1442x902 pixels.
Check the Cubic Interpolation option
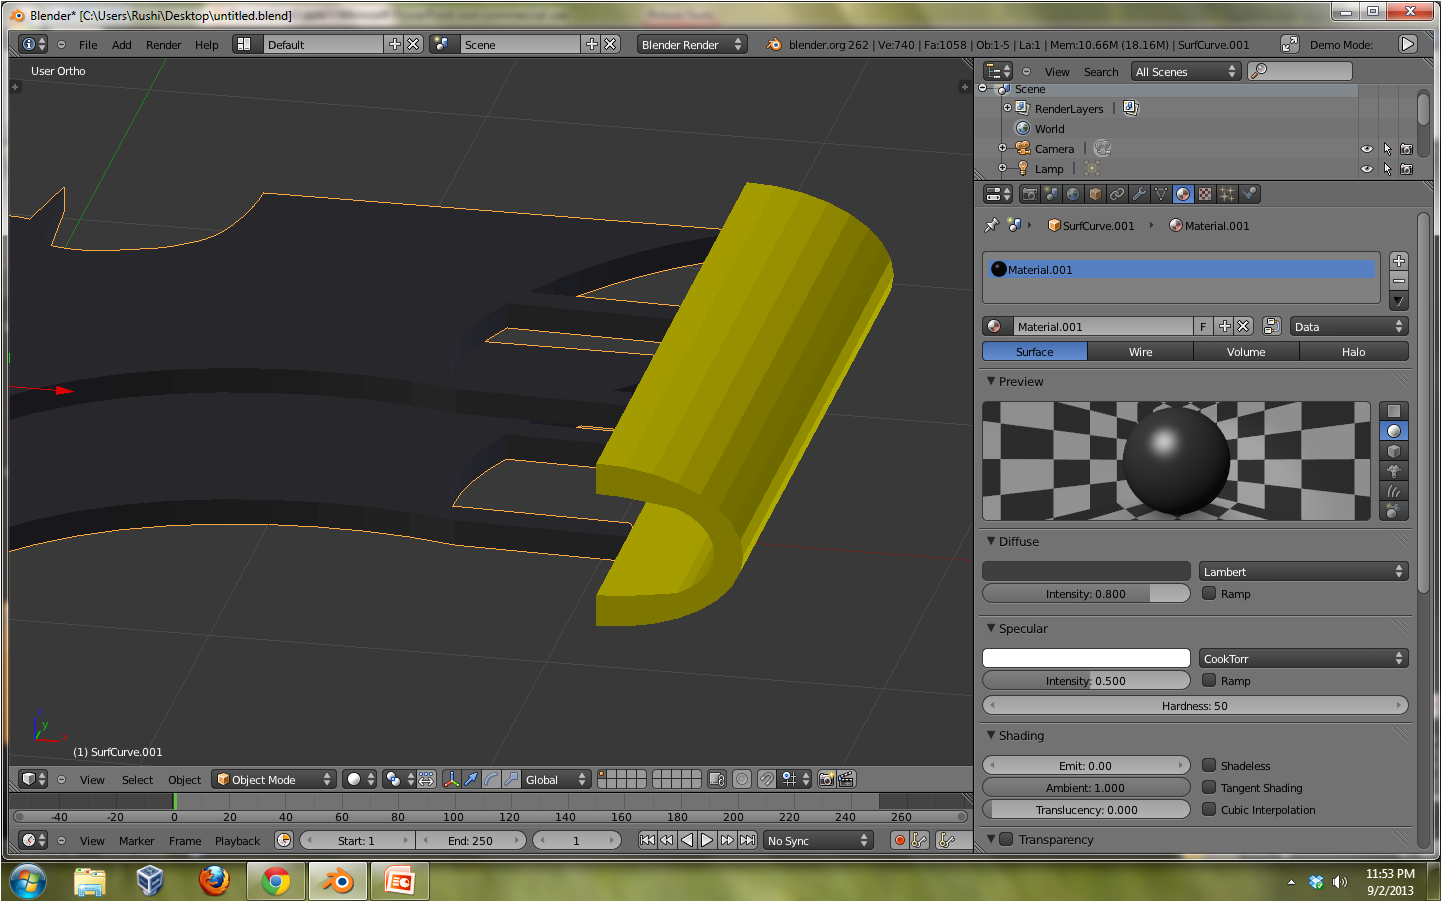pyautogui.click(x=1209, y=809)
